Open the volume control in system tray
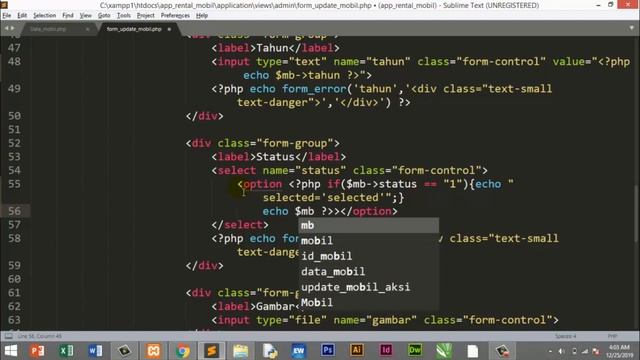 (x=562, y=351)
